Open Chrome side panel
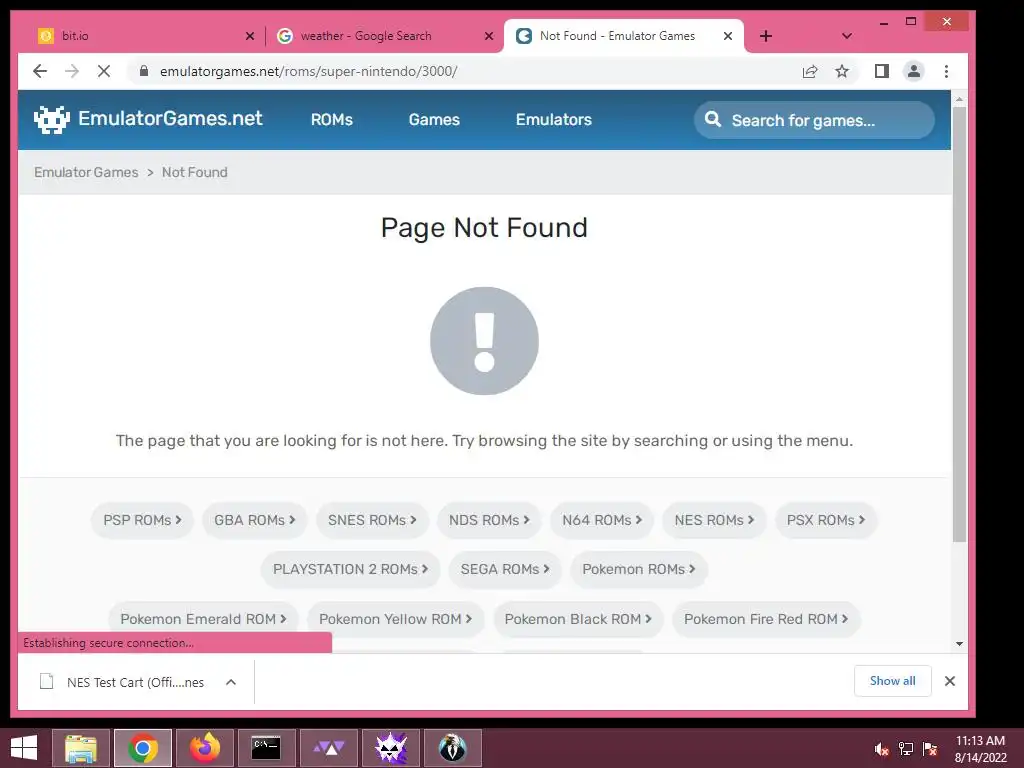This screenshot has height=768, width=1024. tap(882, 71)
